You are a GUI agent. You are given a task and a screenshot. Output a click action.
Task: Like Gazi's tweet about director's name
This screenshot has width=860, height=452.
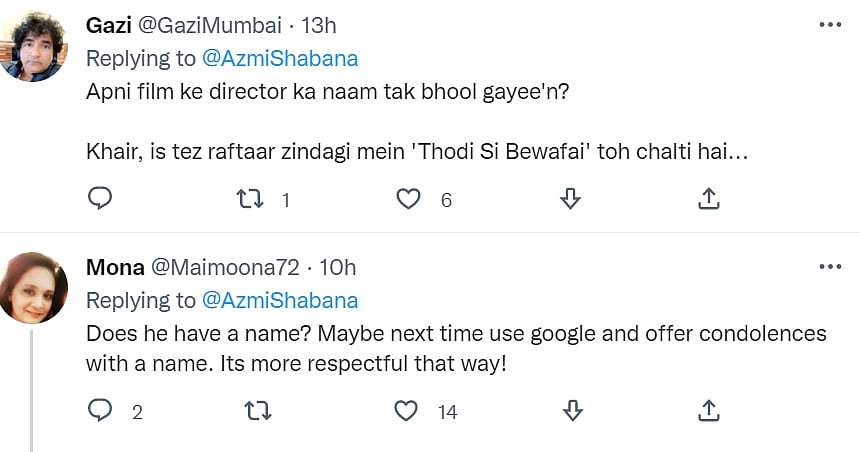(408, 199)
